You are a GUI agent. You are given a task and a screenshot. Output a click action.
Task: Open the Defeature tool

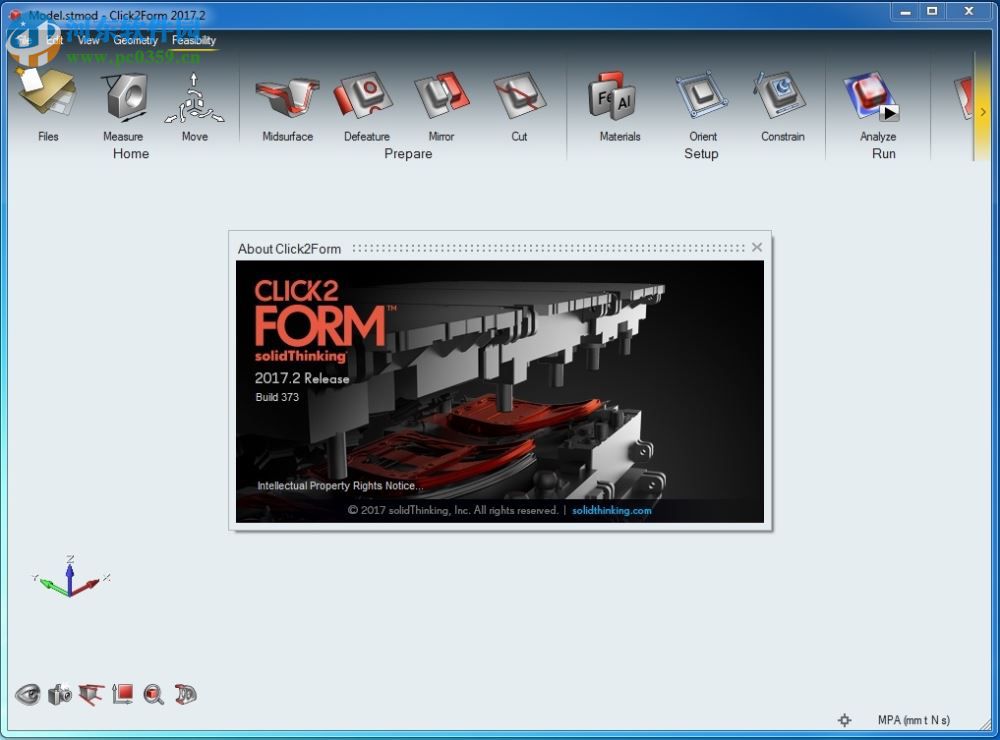365,97
